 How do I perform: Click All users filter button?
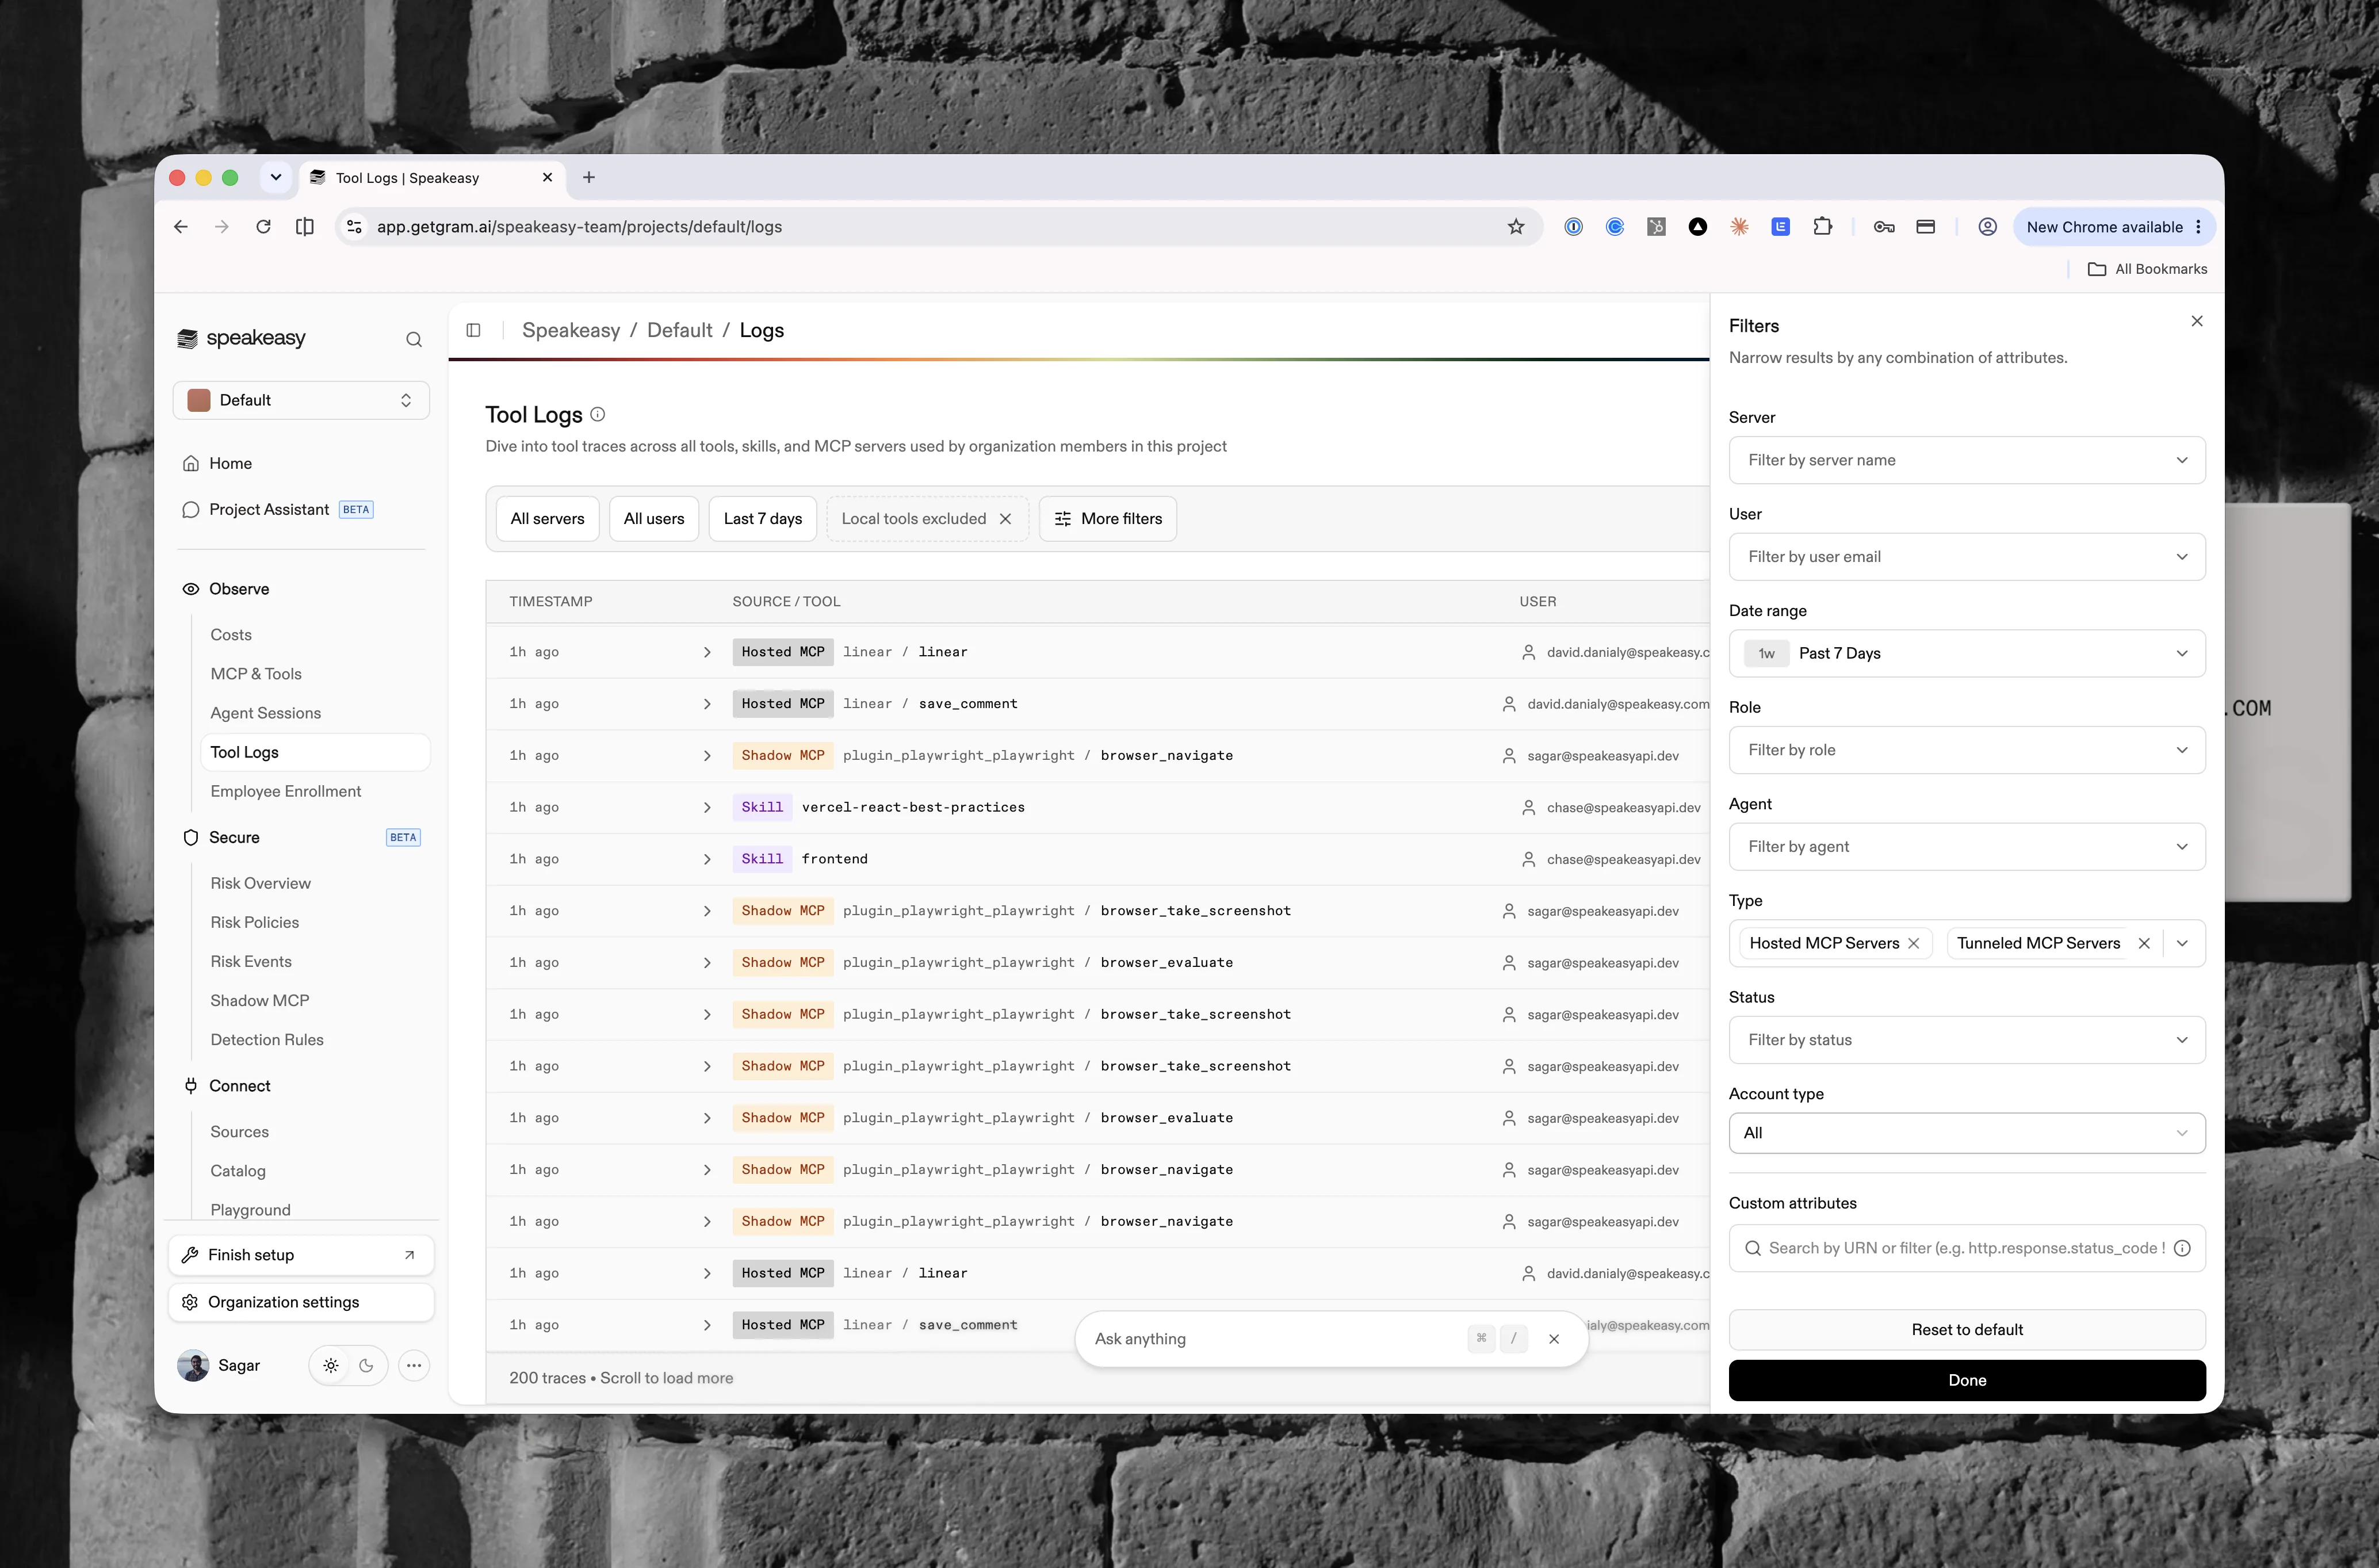654,519
